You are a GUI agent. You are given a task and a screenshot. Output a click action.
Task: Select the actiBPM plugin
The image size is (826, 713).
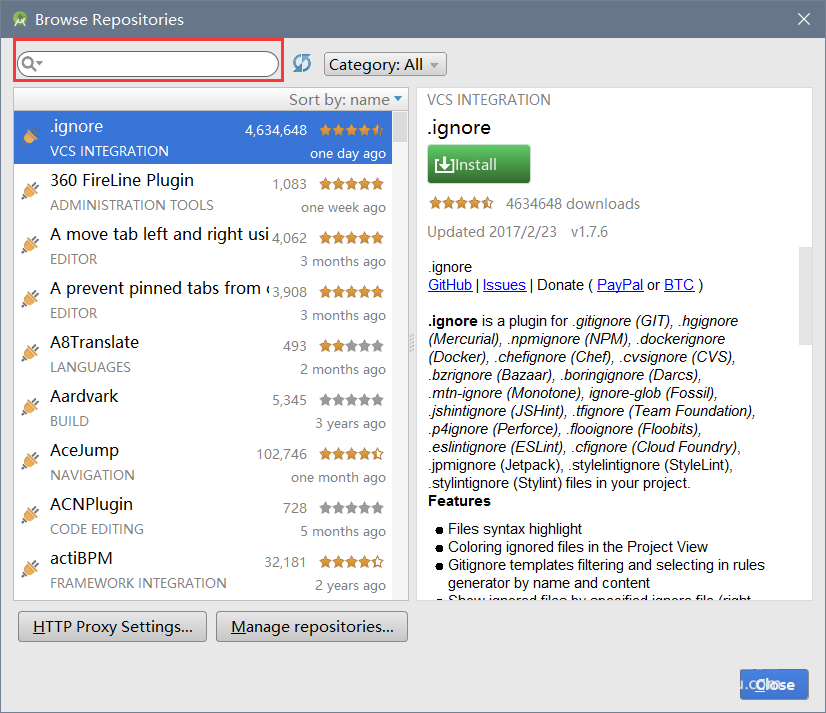203,570
